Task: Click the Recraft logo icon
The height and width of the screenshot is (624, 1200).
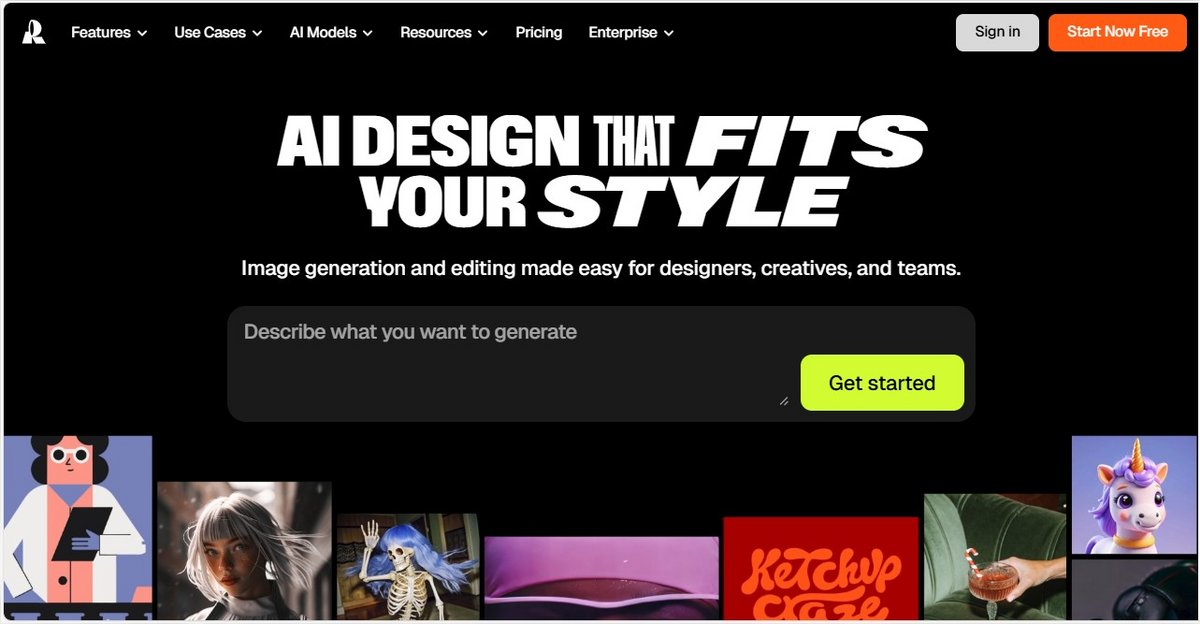Action: (33, 32)
